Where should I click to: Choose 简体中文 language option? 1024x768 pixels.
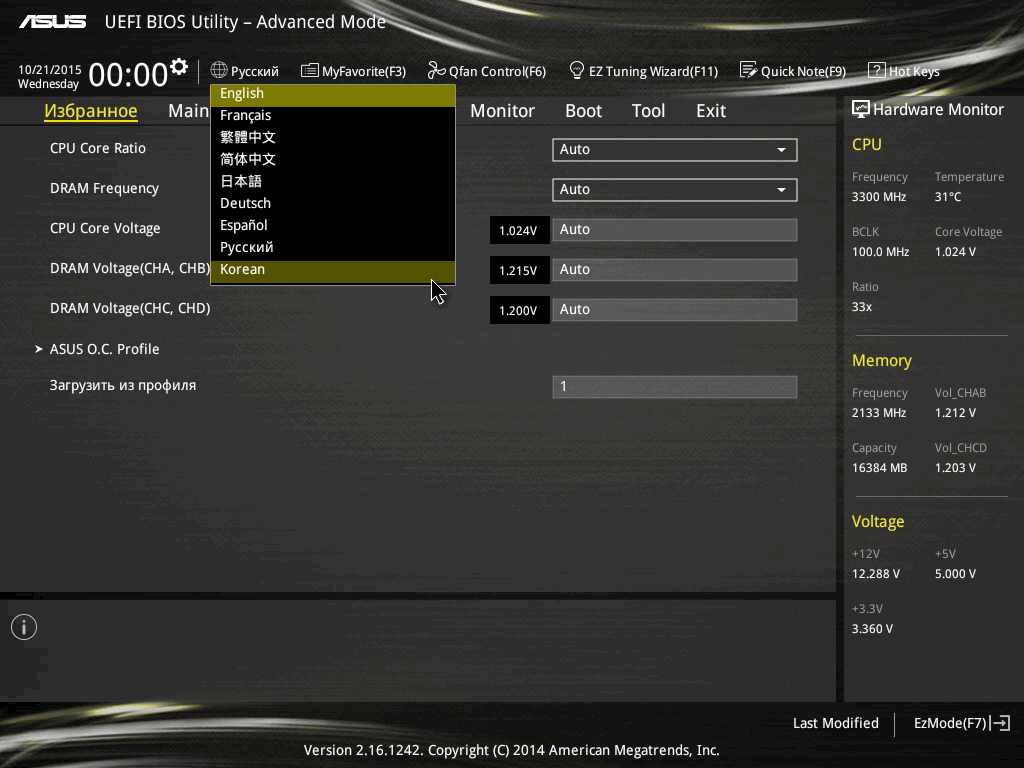coord(332,159)
